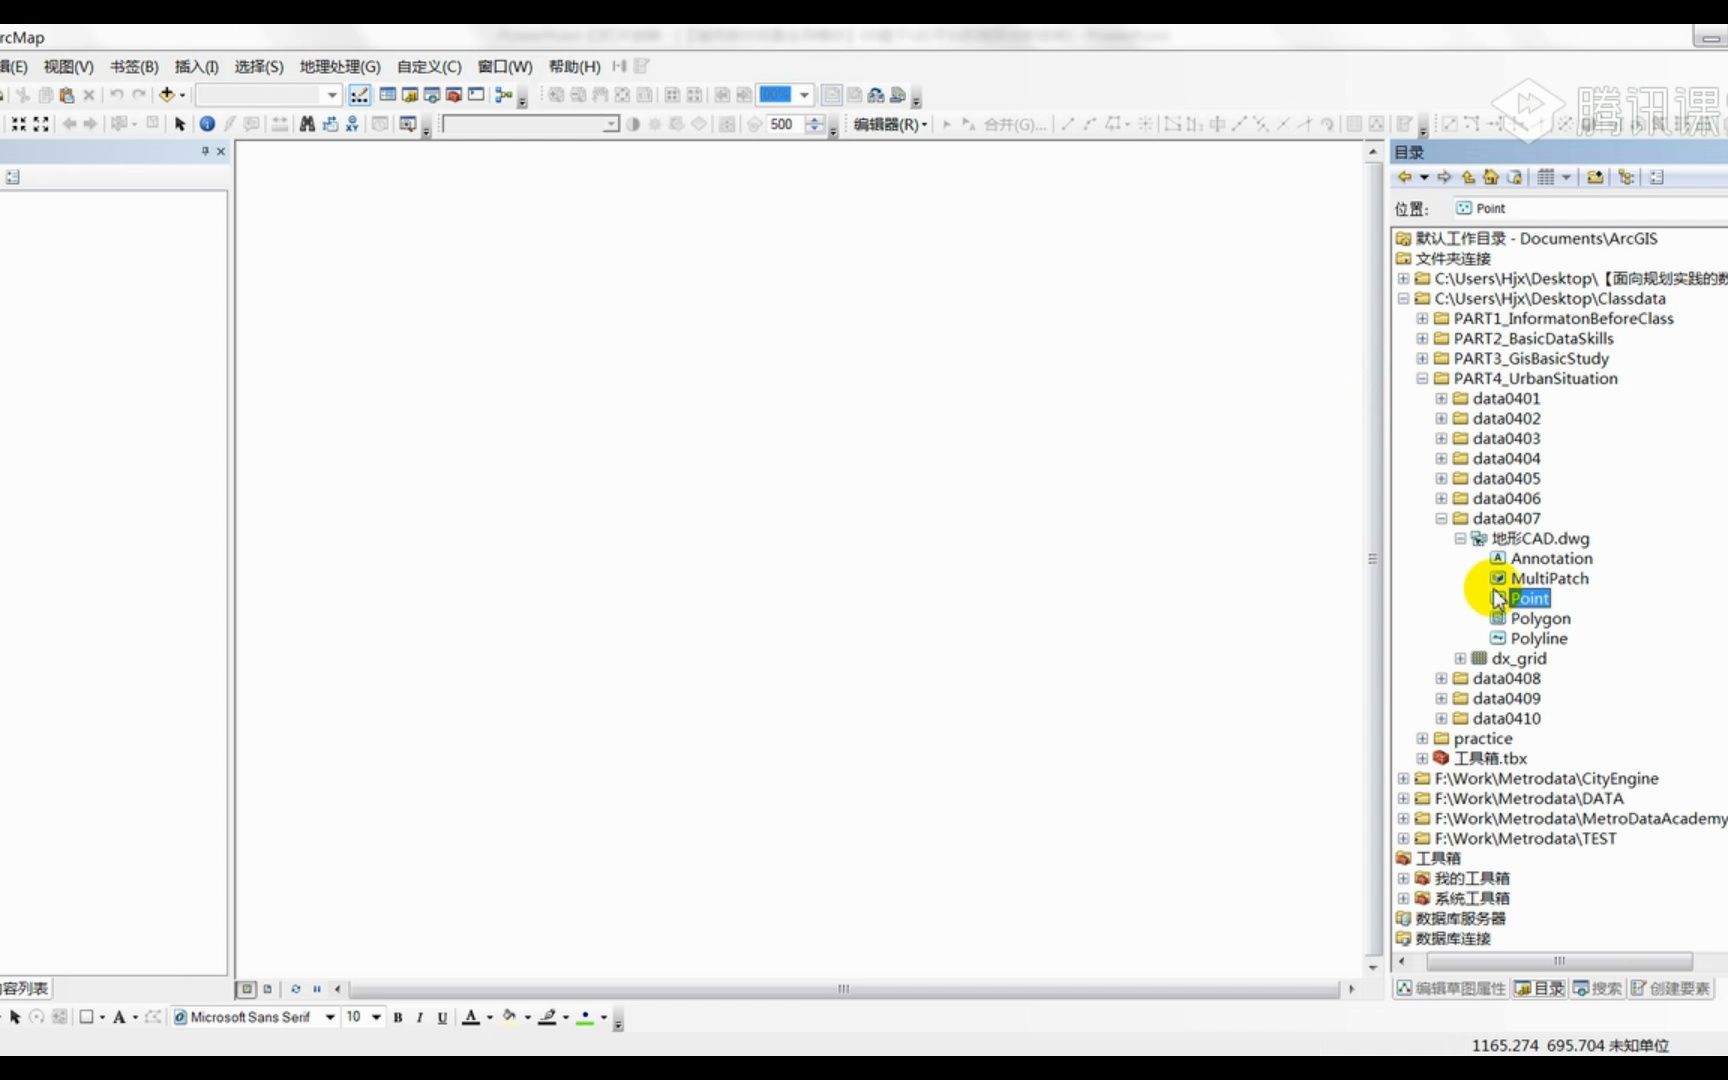
Task: Open the 编辑器(R) dropdown button
Action: click(x=890, y=124)
